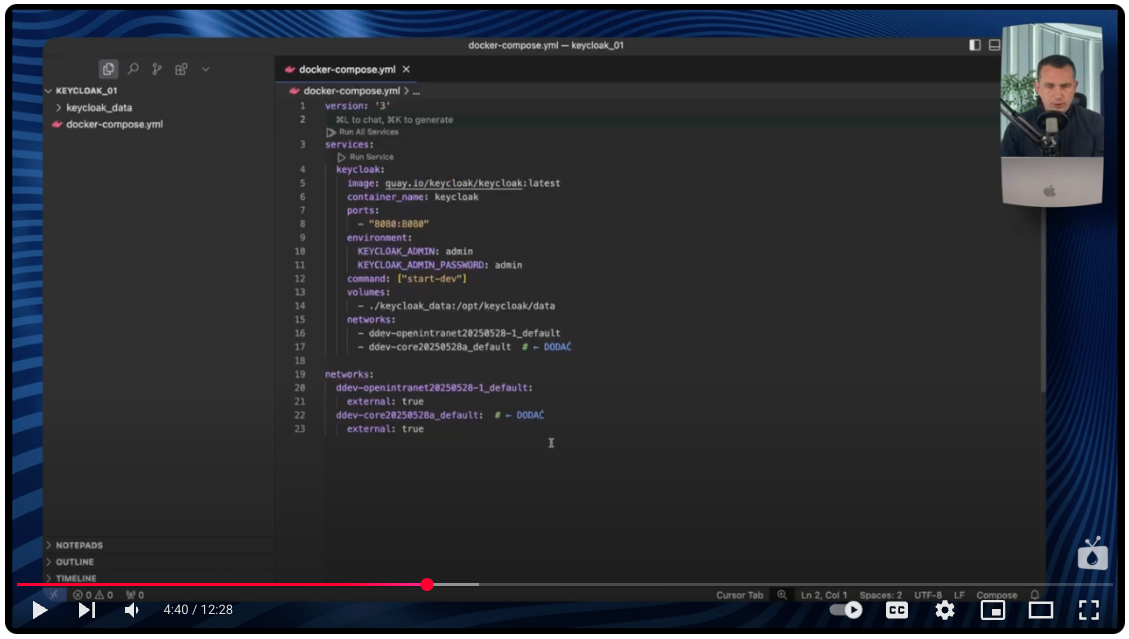Toggle closed captions (CC)
Viewport: 1129px width, 639px height.
[896, 610]
